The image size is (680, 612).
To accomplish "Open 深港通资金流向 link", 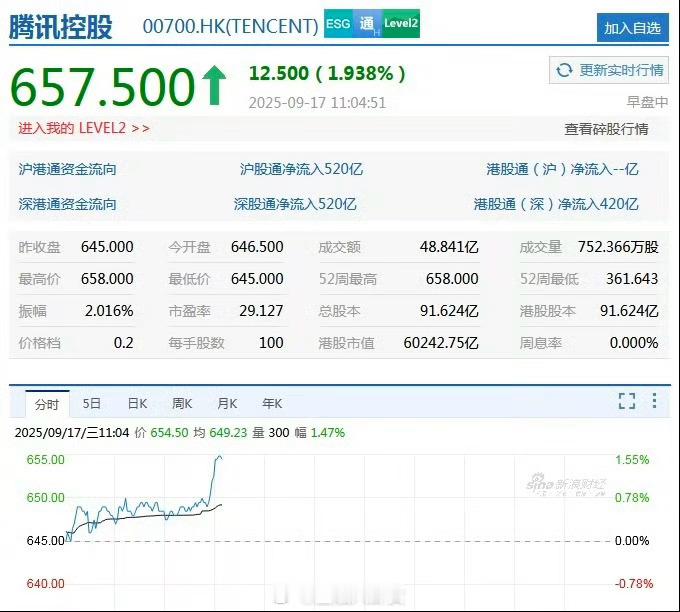I will (x=67, y=204).
